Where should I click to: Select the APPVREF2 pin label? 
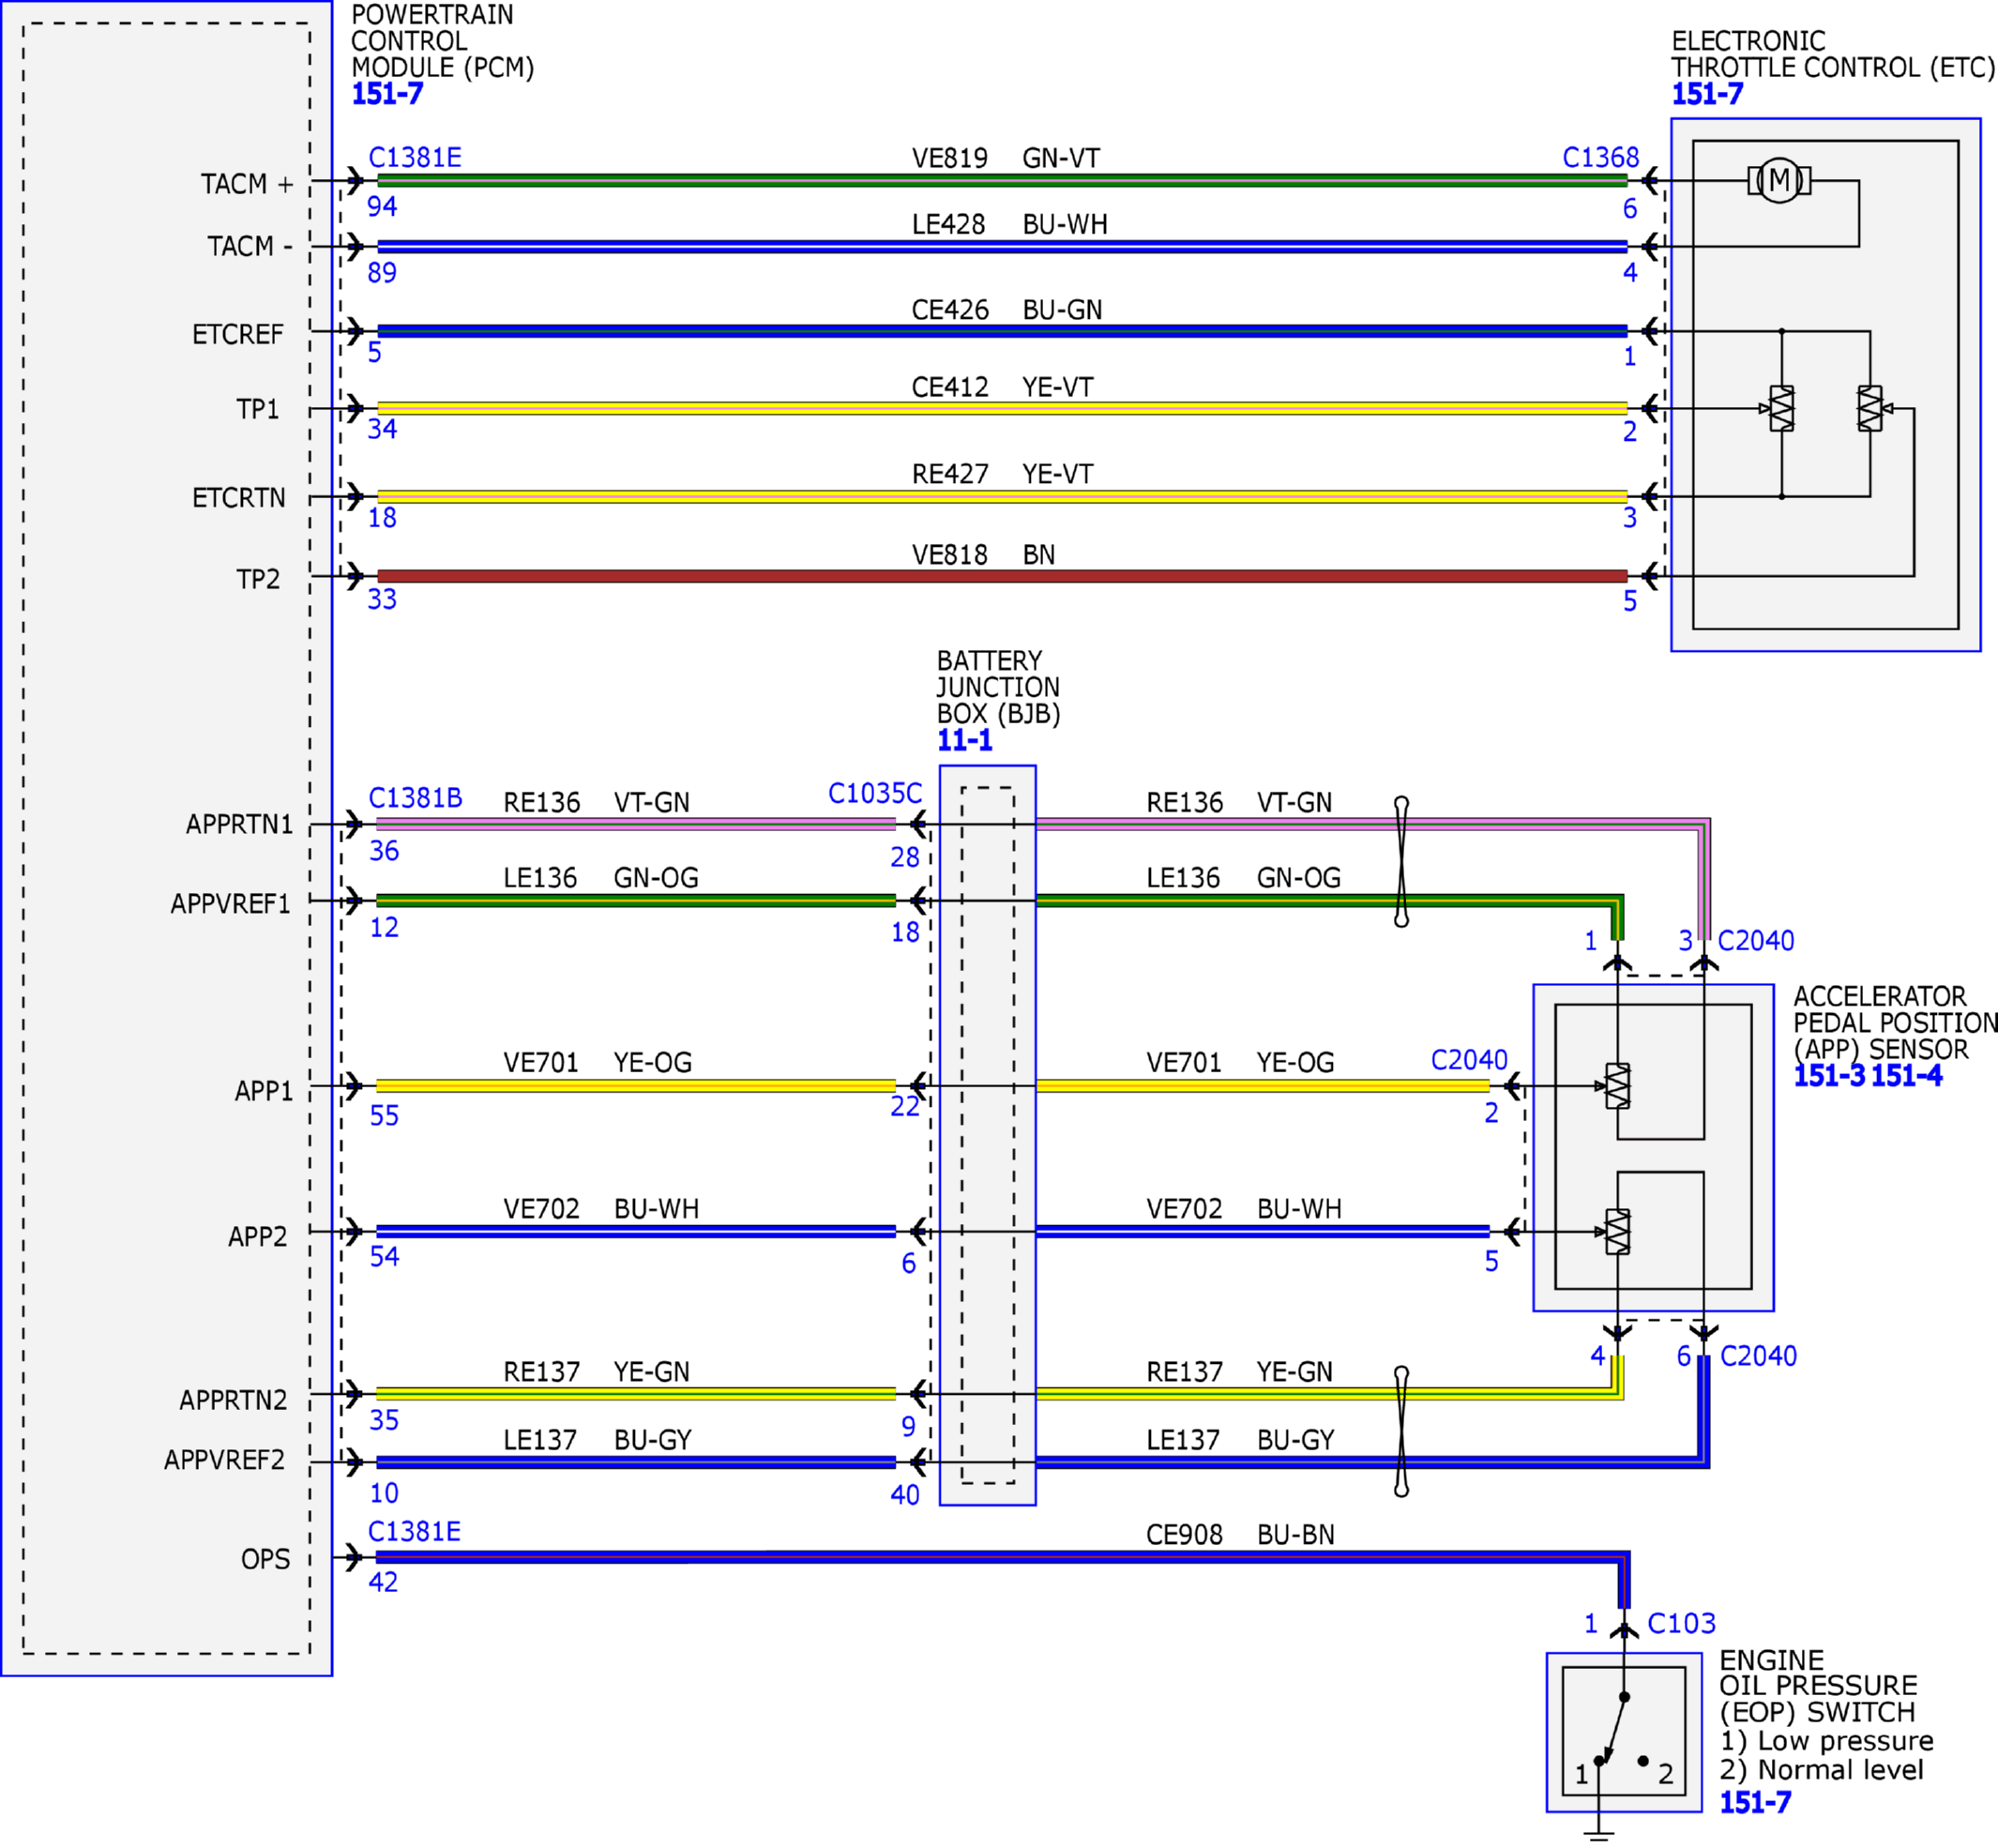pyautogui.click(x=224, y=1460)
